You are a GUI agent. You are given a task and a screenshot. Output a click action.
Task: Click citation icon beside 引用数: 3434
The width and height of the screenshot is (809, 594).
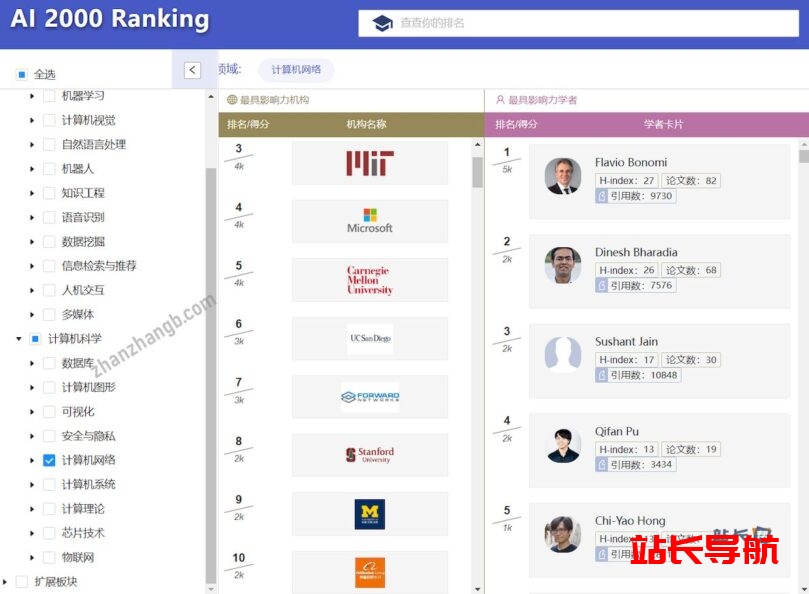602,464
